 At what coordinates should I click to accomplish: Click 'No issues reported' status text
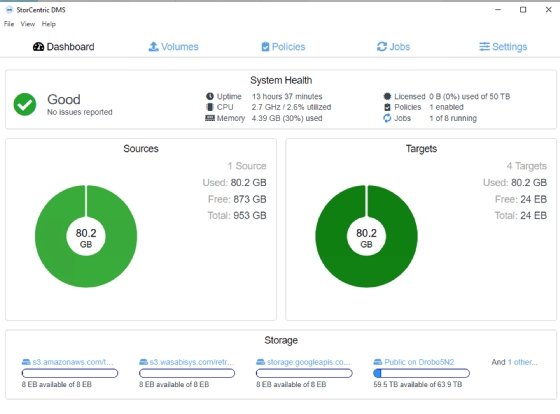[x=80, y=112]
